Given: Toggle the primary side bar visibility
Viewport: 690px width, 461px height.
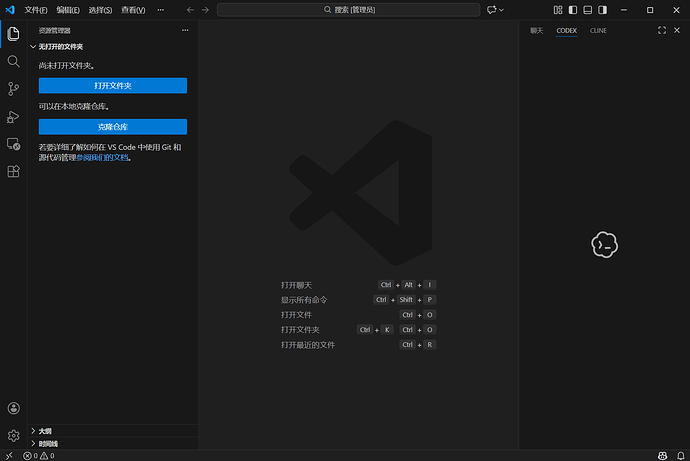Looking at the screenshot, I should [573, 10].
